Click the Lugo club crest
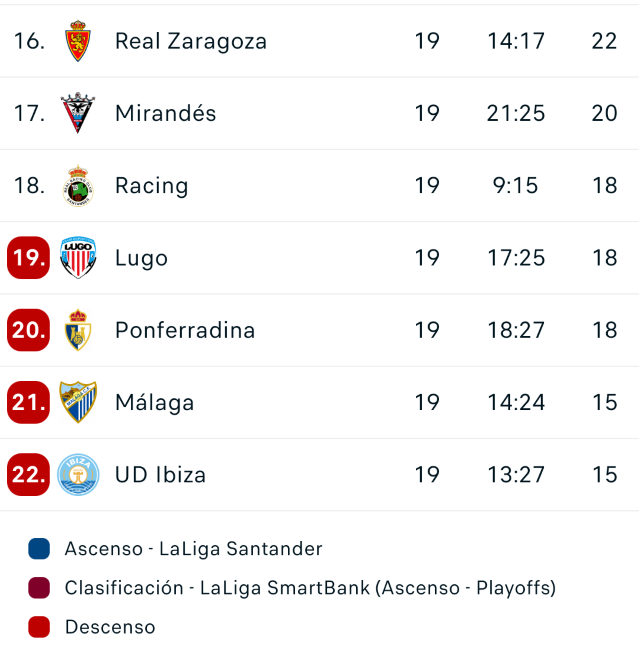The image size is (639, 648). (x=77, y=258)
